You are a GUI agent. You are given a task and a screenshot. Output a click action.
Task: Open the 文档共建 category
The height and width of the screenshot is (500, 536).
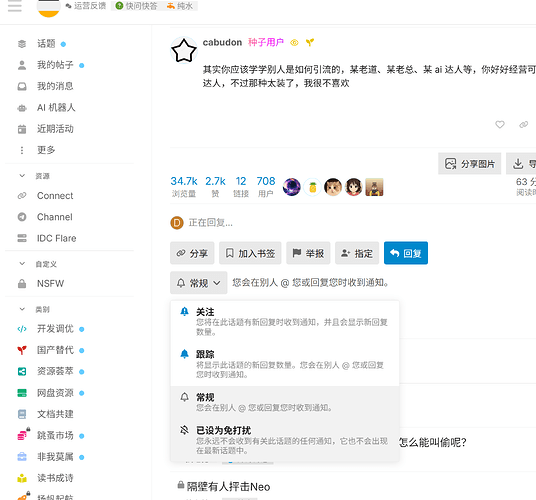(x=55, y=414)
